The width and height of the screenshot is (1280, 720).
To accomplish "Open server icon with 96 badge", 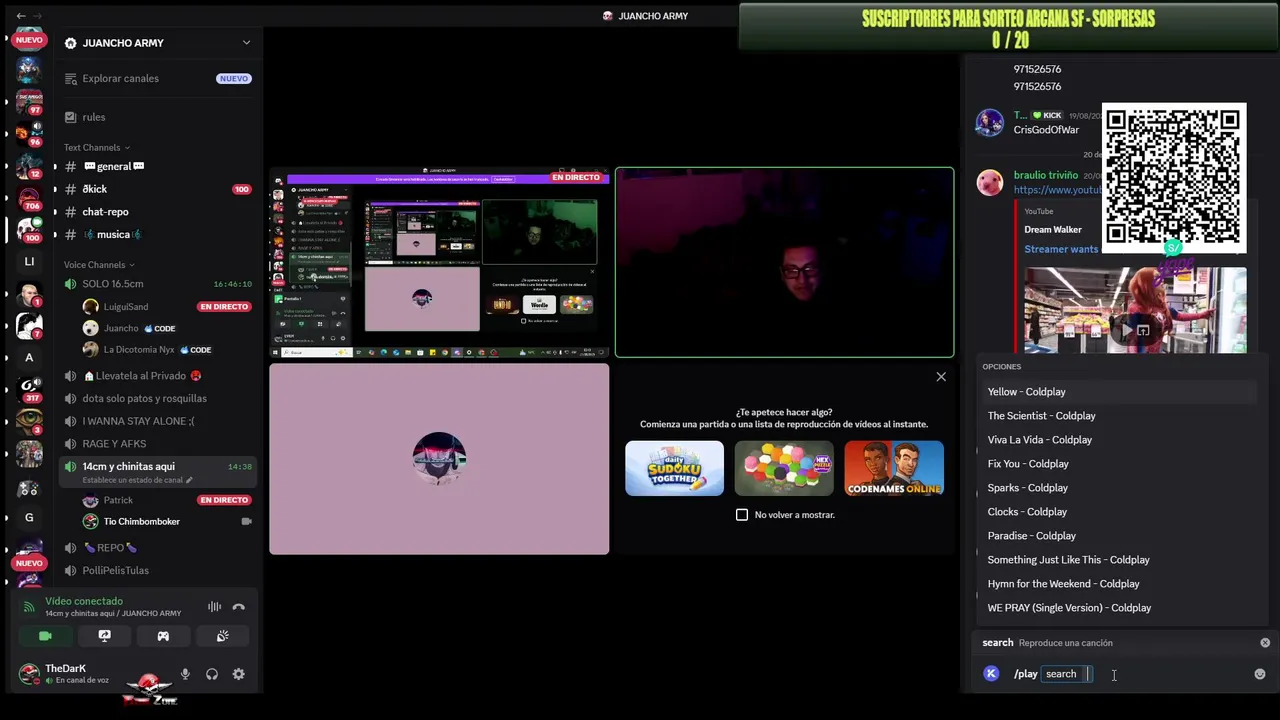I will 29,134.
